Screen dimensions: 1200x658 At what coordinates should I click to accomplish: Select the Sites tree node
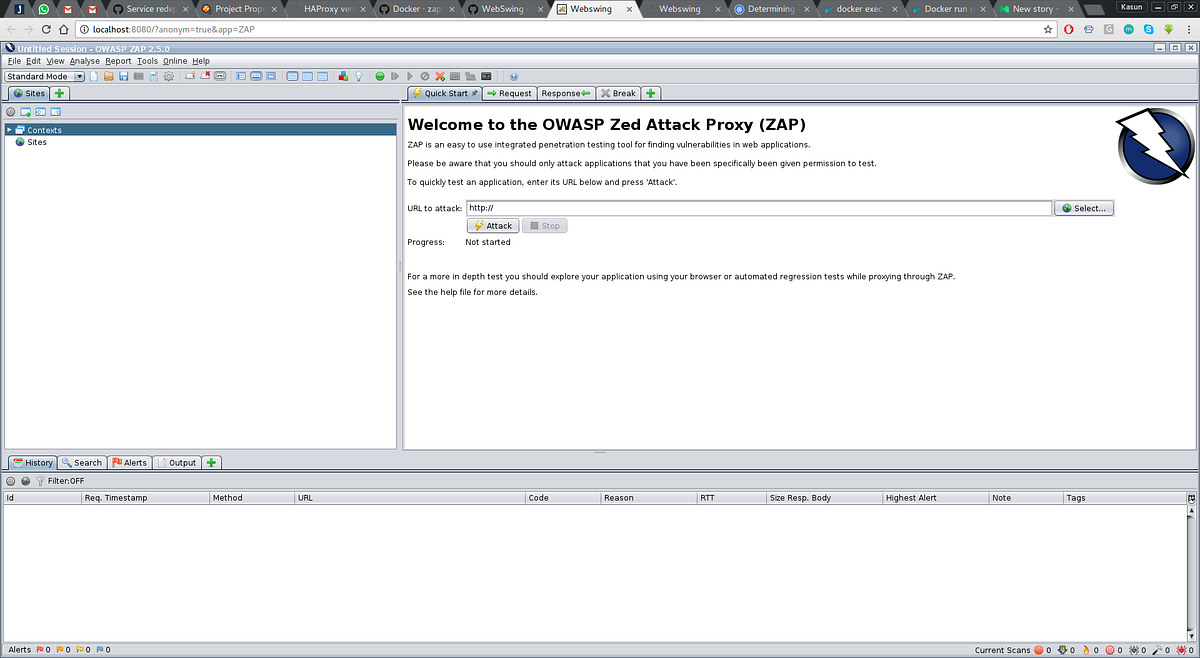(x=35, y=141)
